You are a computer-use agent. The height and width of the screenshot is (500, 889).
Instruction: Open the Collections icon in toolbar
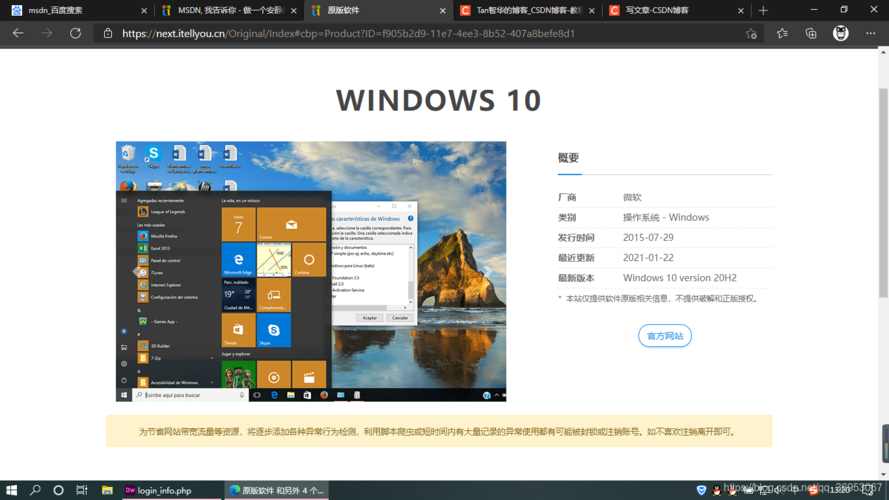tap(811, 33)
